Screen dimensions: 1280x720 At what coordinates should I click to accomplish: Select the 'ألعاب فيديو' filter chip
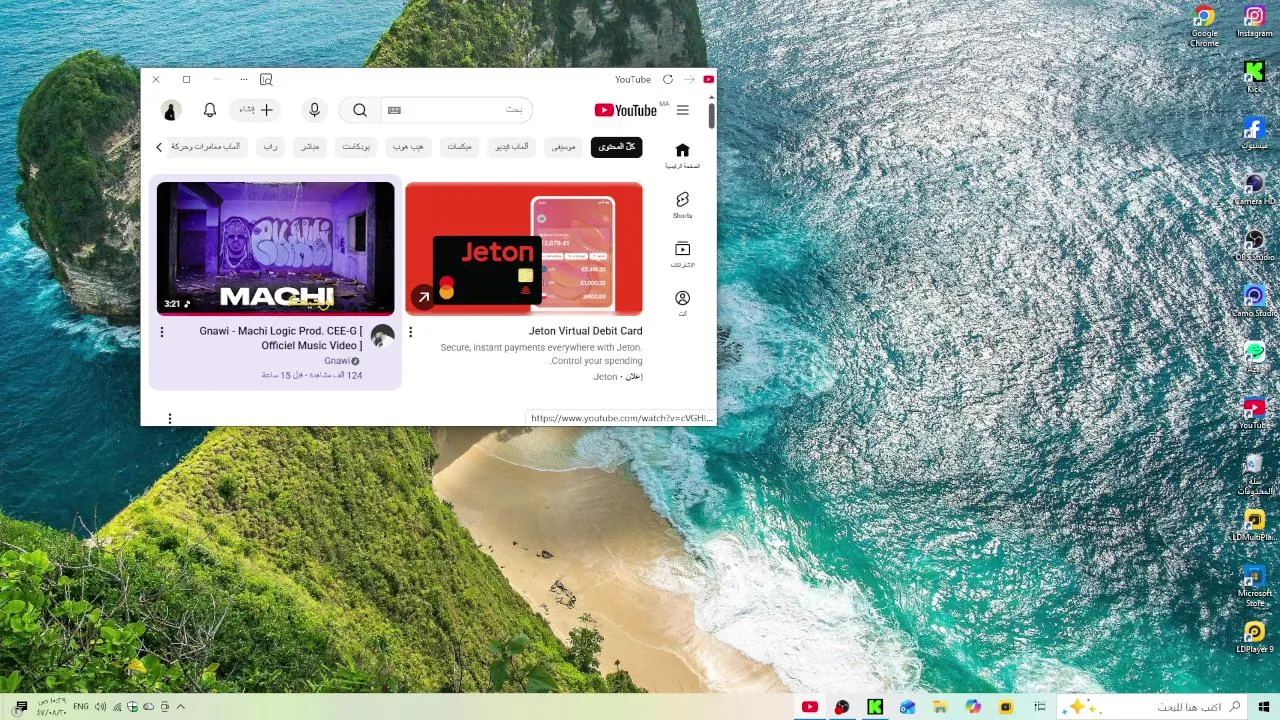click(x=512, y=147)
